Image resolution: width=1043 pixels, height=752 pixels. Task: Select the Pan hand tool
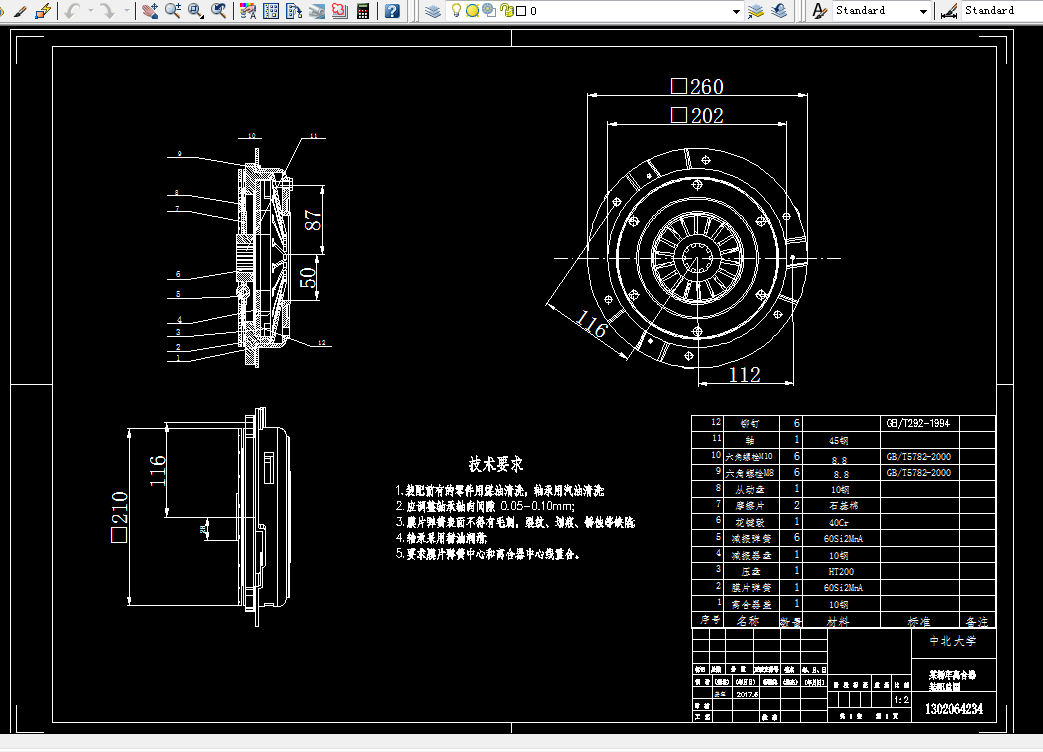[x=150, y=11]
